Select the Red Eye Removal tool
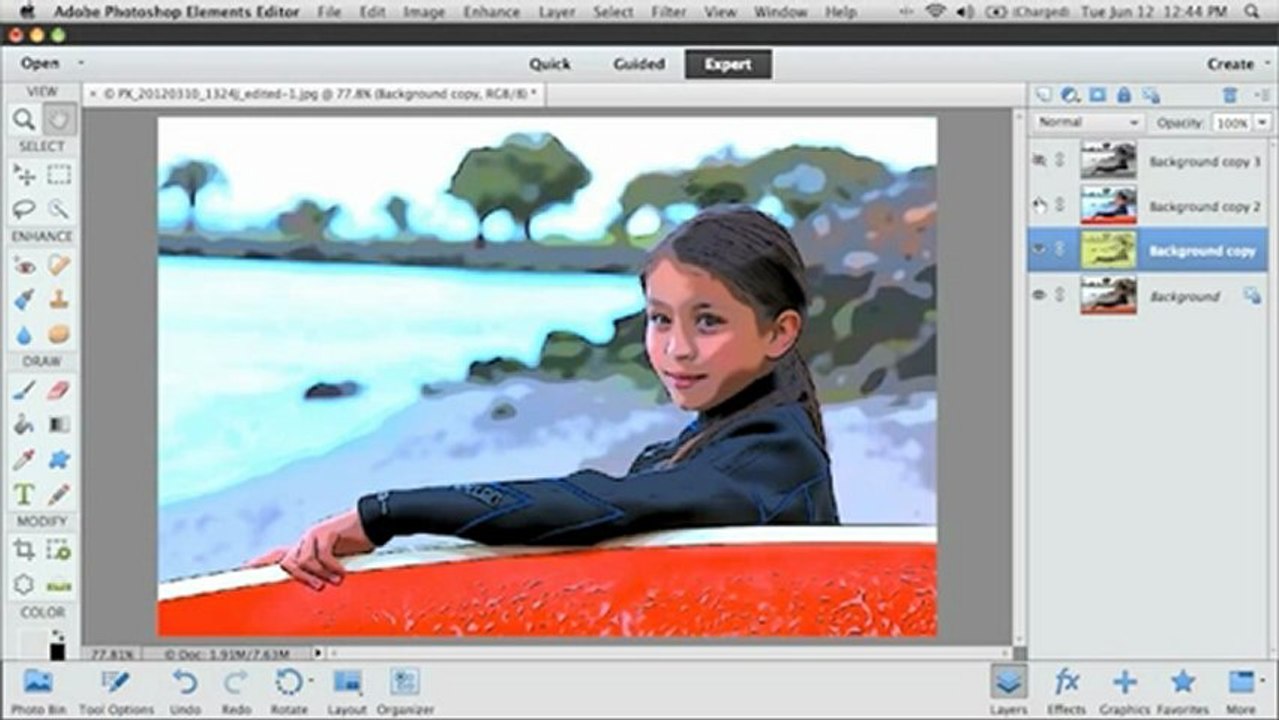 (x=24, y=265)
